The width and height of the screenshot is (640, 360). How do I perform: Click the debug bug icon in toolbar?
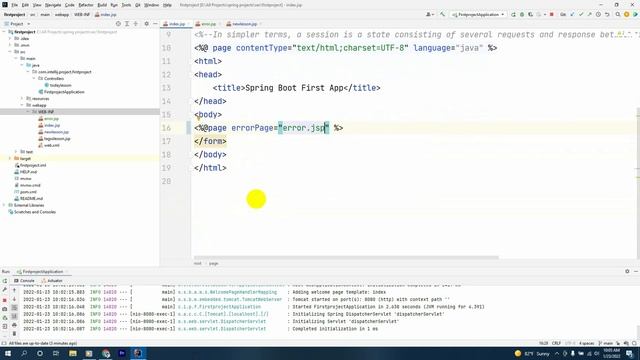point(522,15)
